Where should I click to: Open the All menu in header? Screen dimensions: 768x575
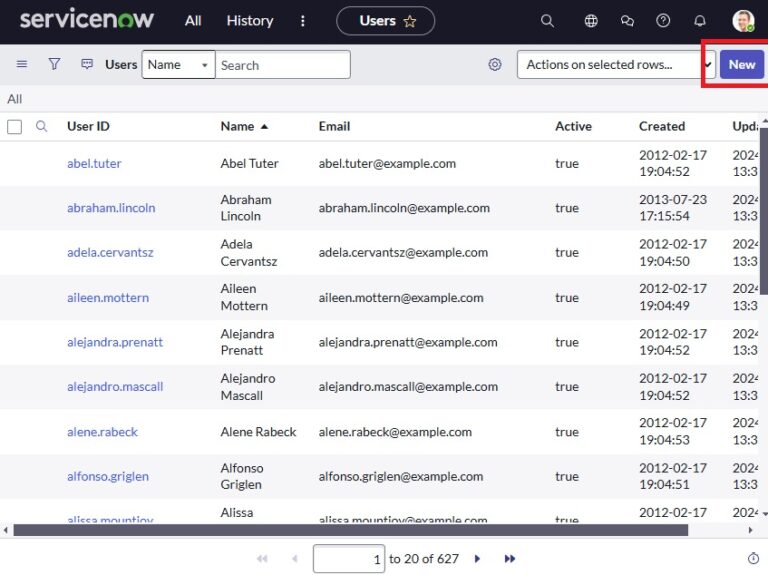[x=193, y=21]
